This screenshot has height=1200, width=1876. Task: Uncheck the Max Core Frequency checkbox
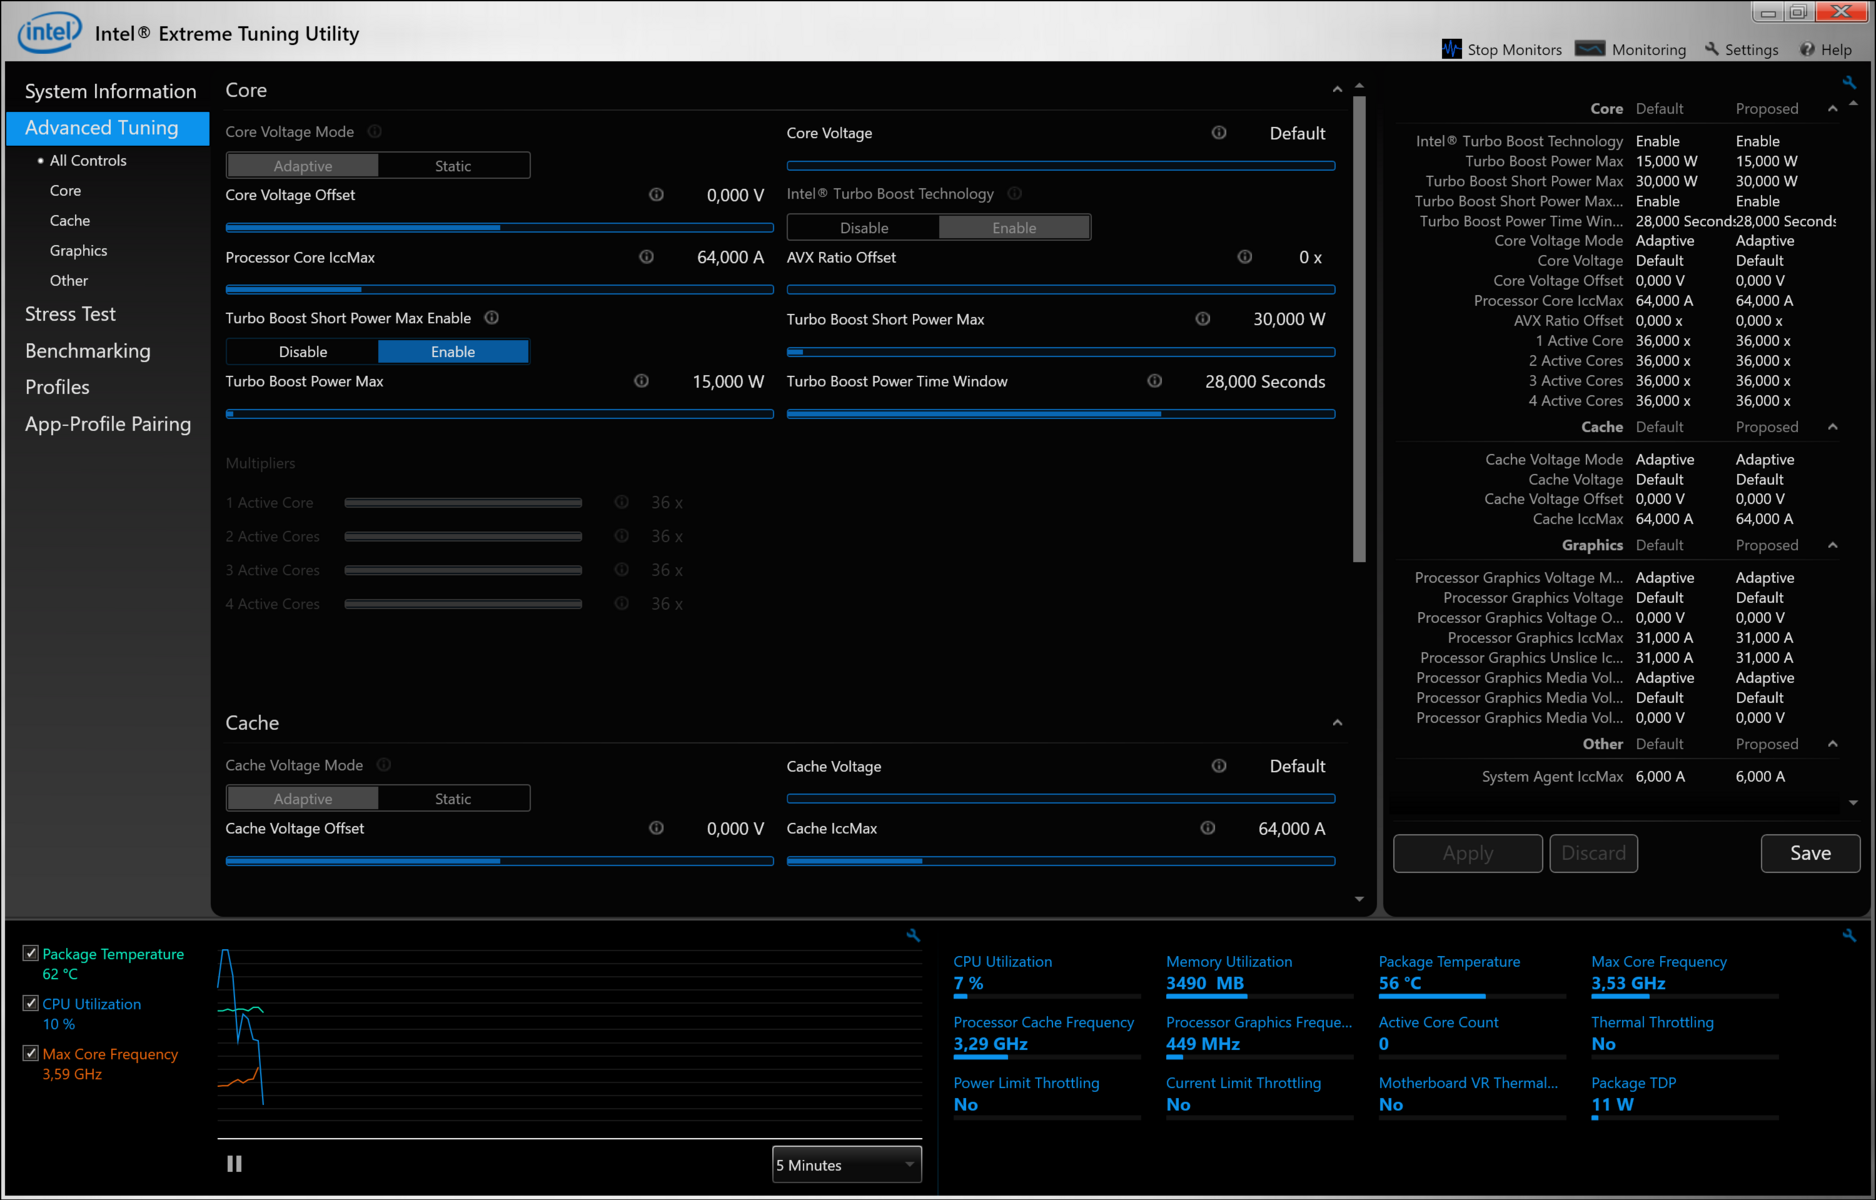click(x=31, y=1054)
